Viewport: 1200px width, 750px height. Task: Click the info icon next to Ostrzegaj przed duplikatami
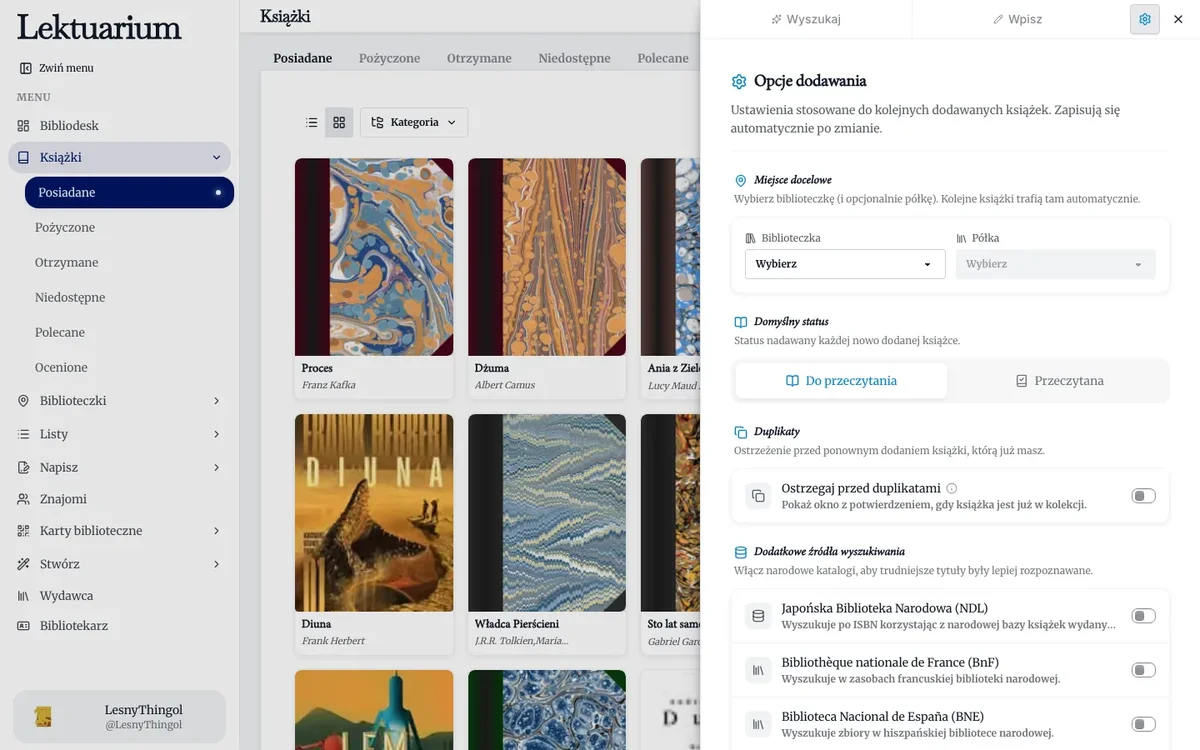[952, 488]
